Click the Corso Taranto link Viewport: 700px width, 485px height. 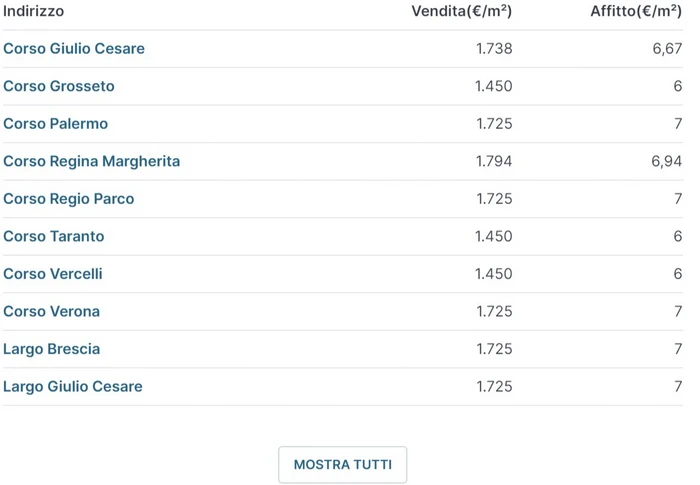click(x=54, y=237)
